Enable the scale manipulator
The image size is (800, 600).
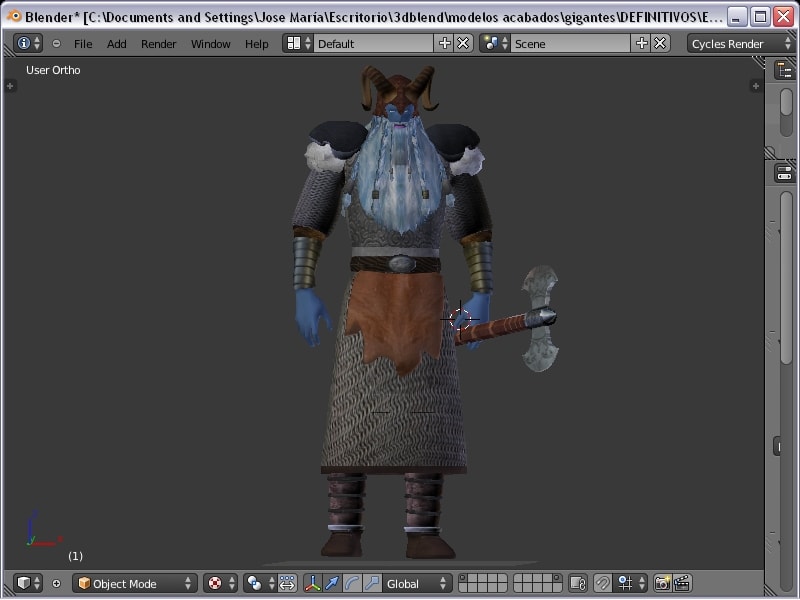coord(372,583)
